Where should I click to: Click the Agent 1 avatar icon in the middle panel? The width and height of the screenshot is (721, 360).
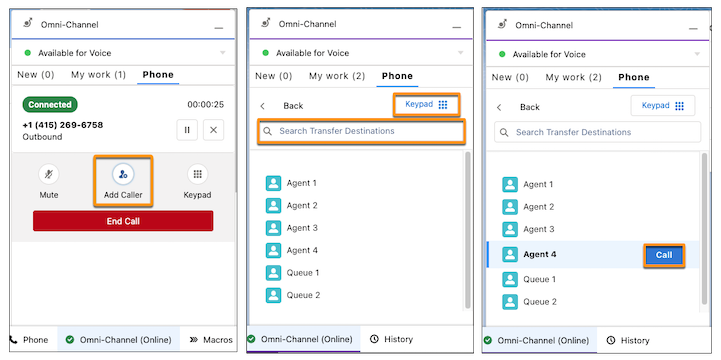[x=273, y=183]
